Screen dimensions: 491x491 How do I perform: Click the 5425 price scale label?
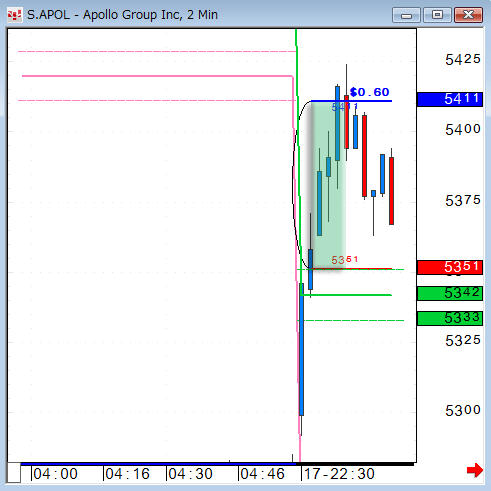click(x=463, y=60)
